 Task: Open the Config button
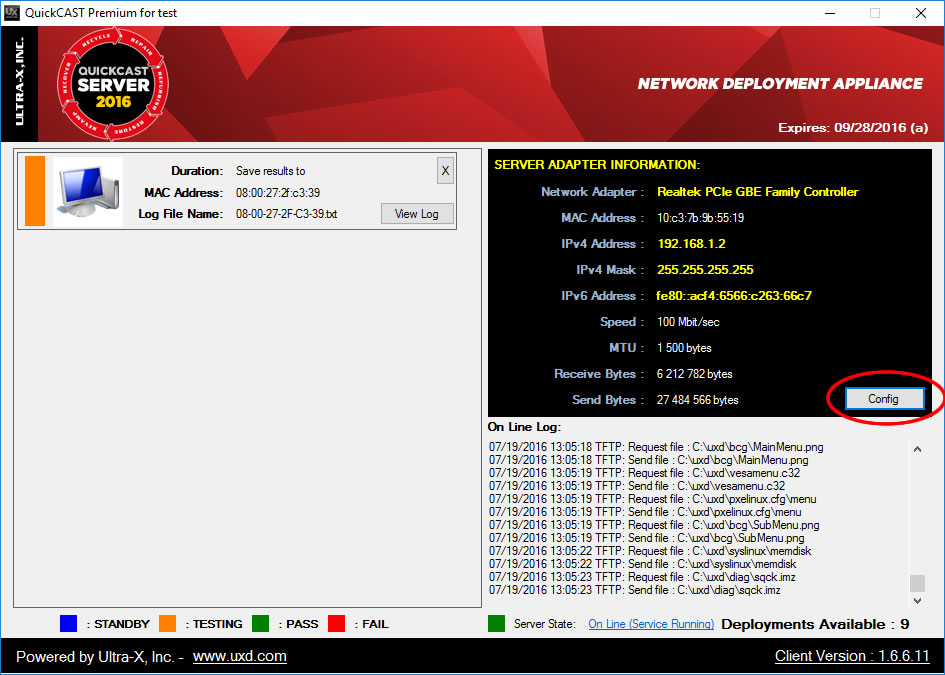(882, 398)
